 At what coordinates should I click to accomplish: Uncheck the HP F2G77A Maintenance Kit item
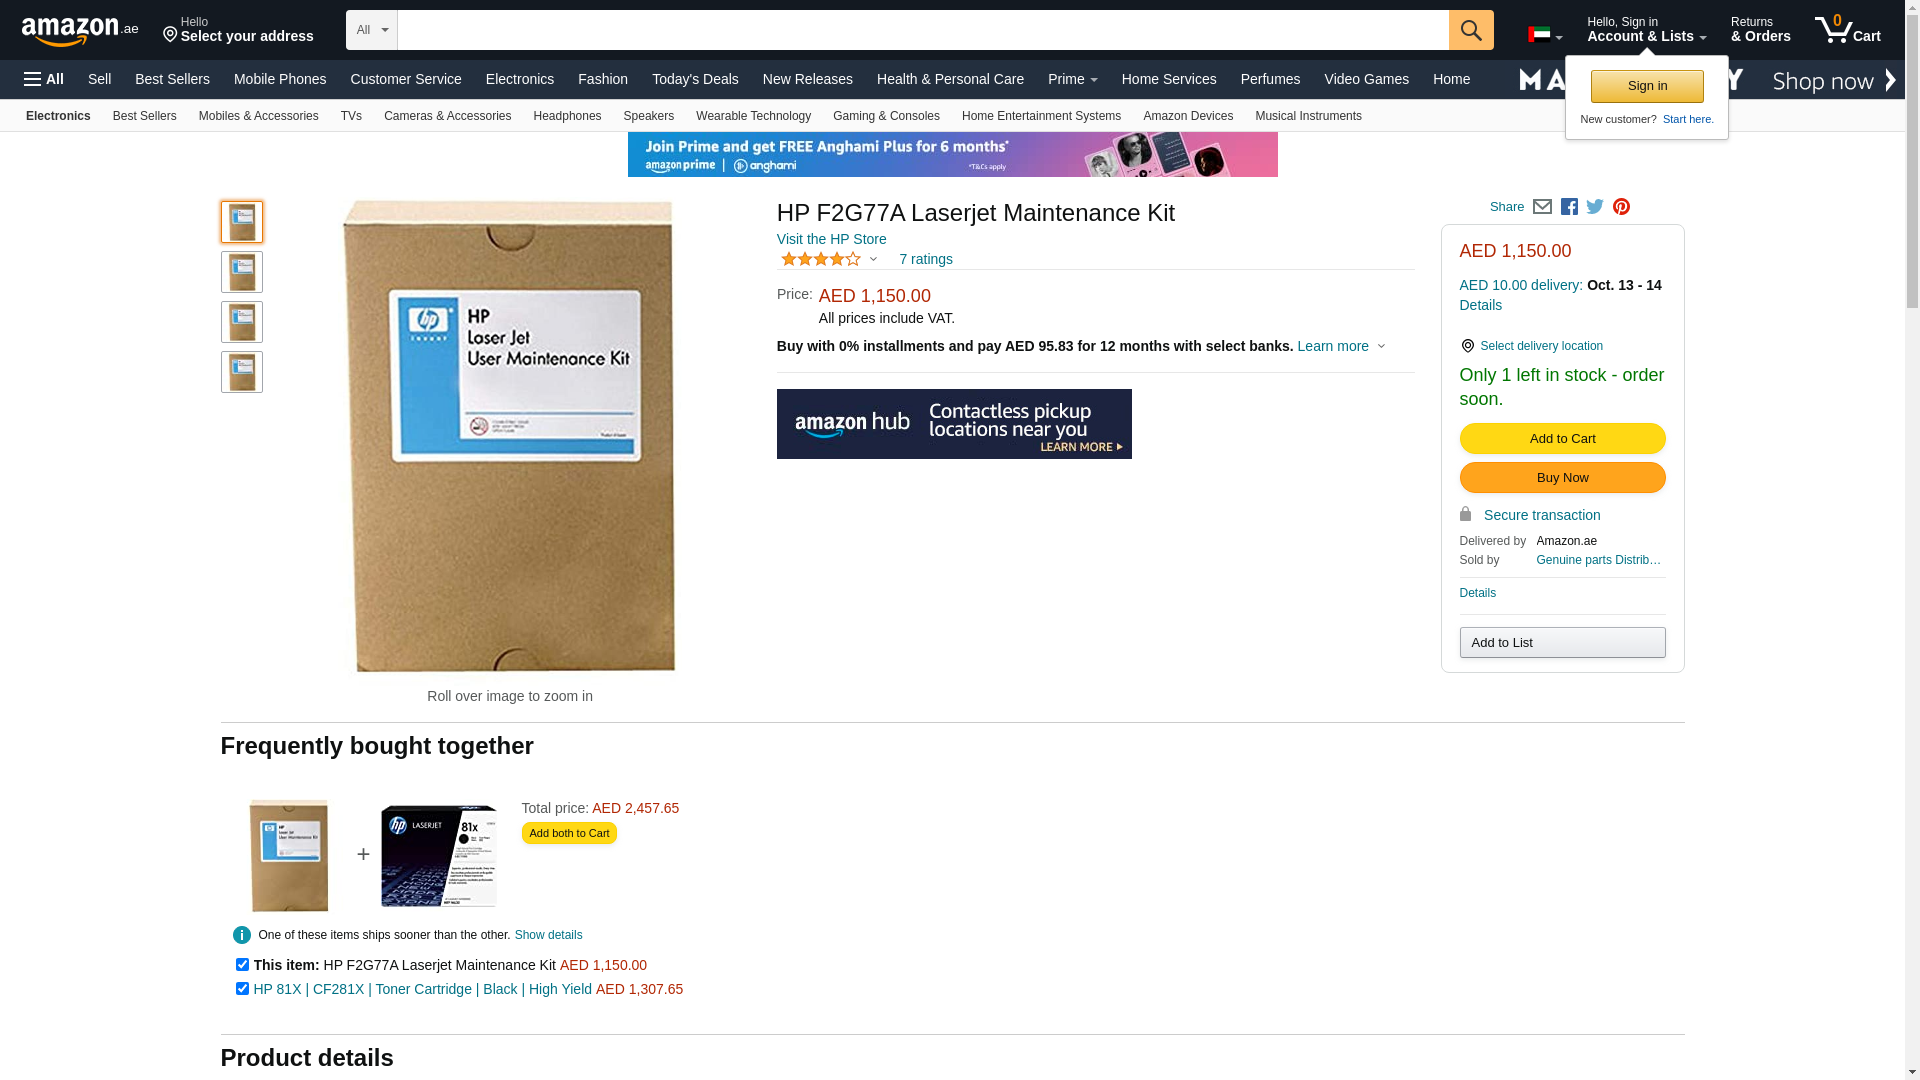click(x=242, y=965)
